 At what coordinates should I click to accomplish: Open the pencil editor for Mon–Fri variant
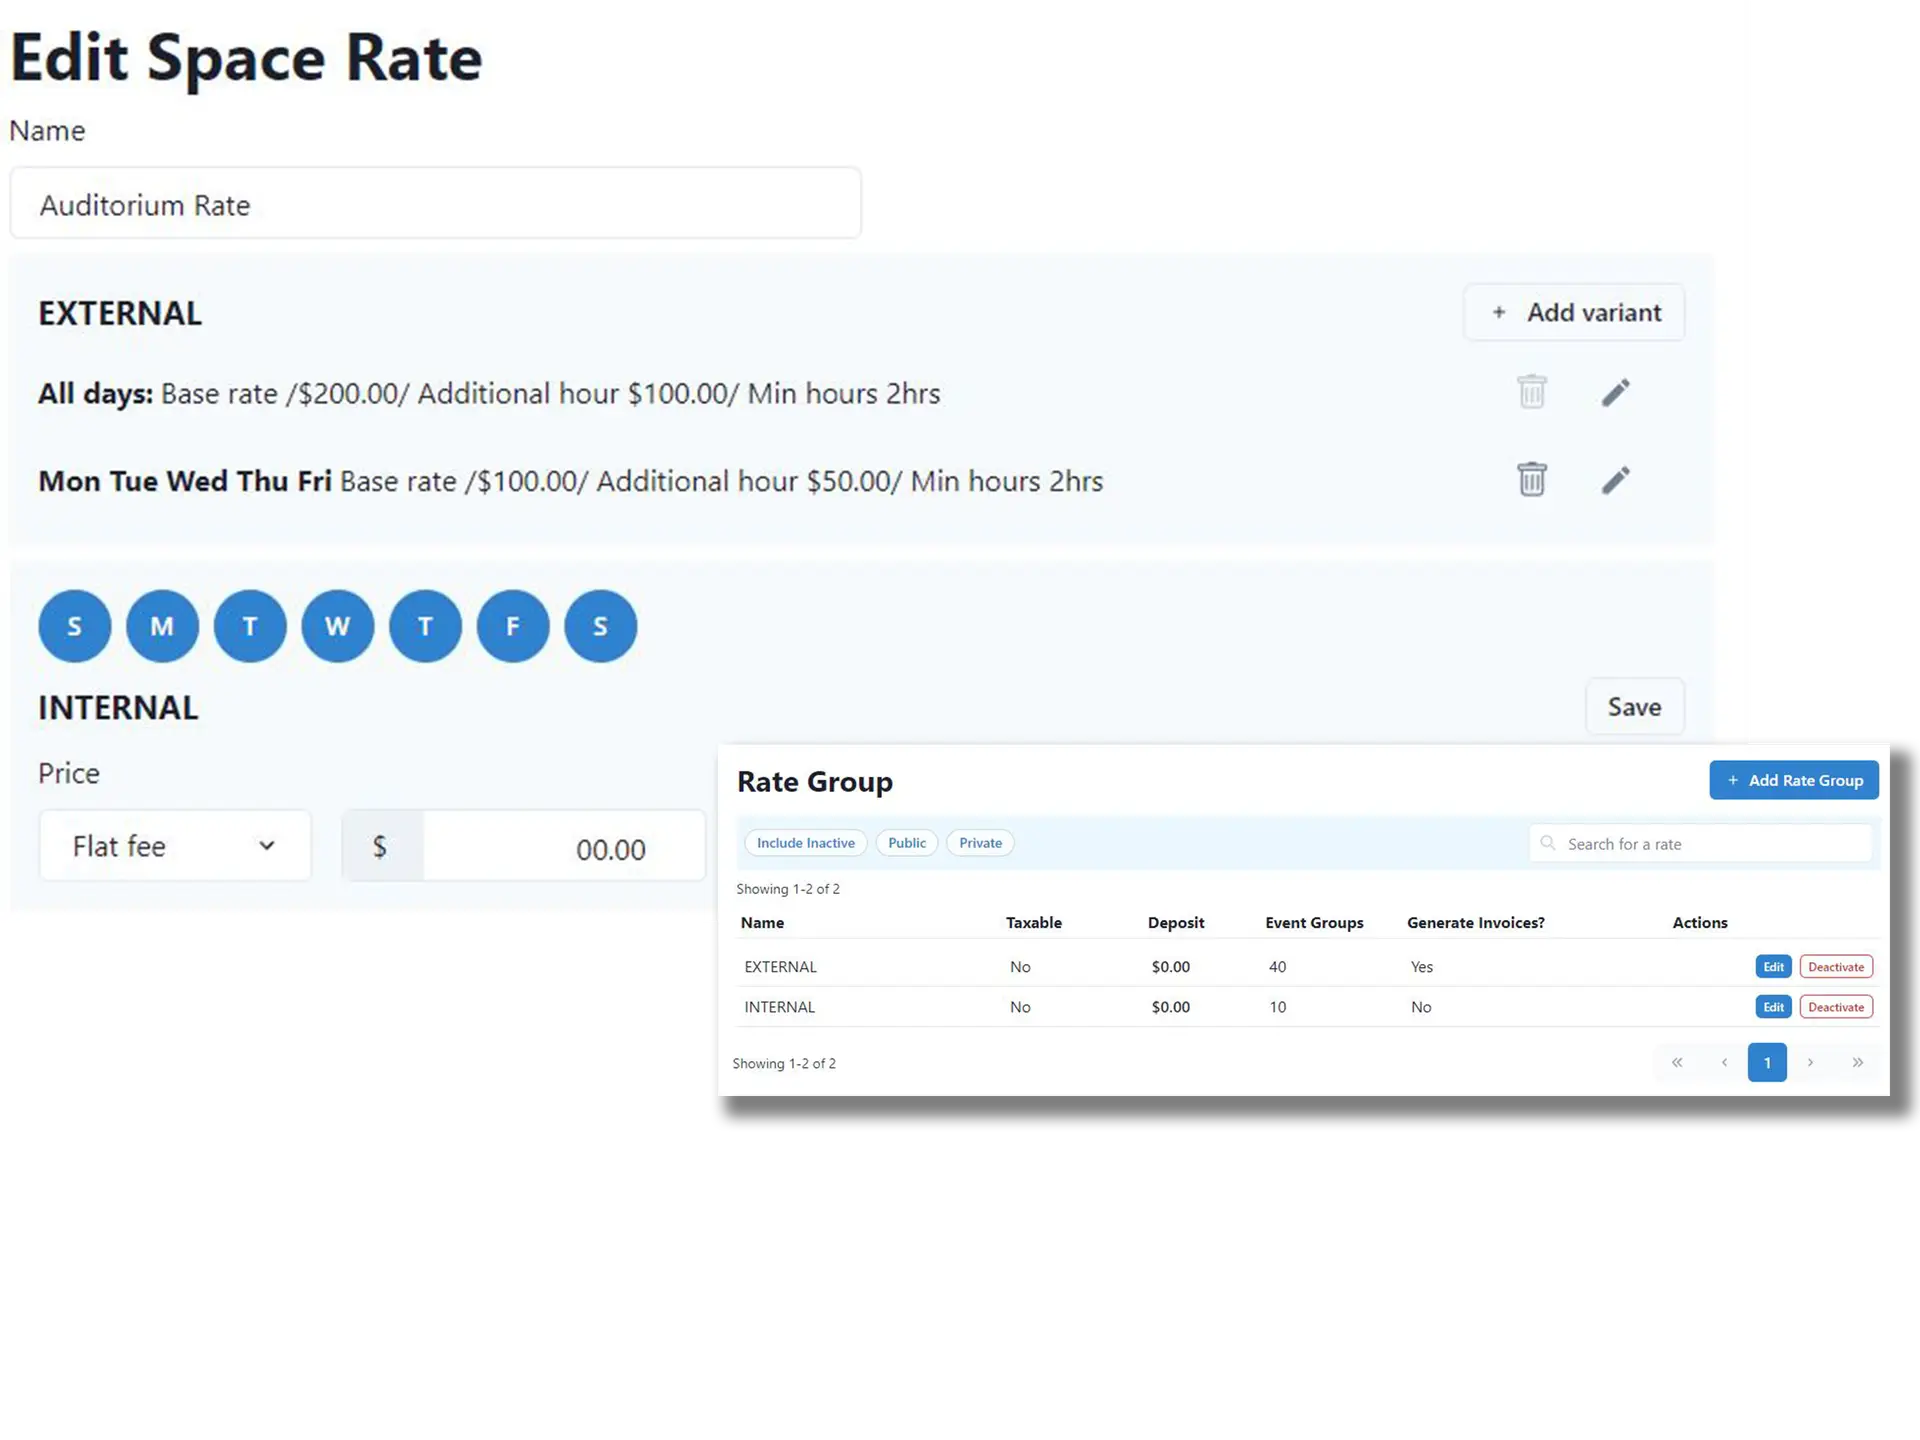pos(1616,480)
